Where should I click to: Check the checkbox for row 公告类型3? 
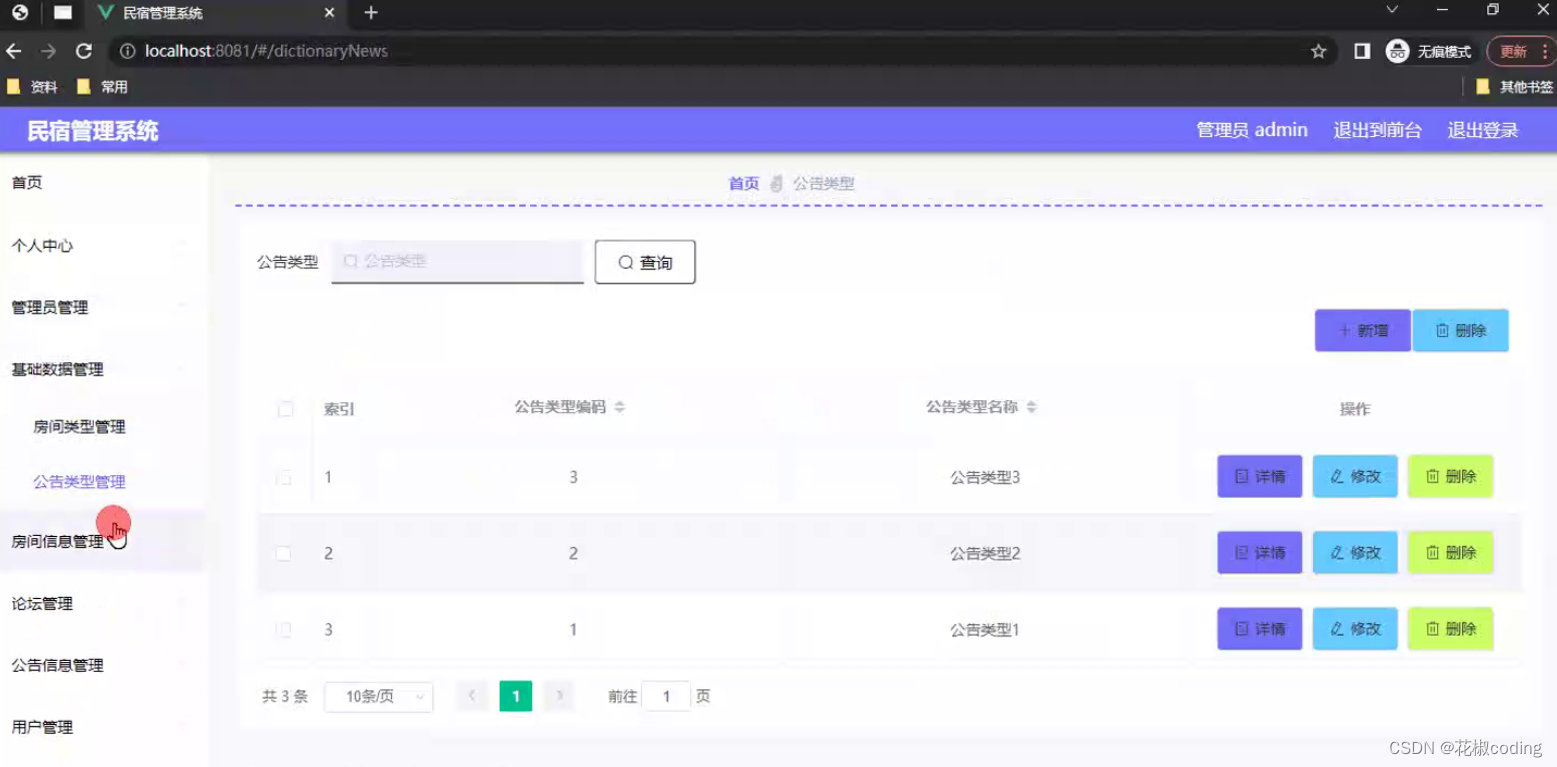pos(284,477)
